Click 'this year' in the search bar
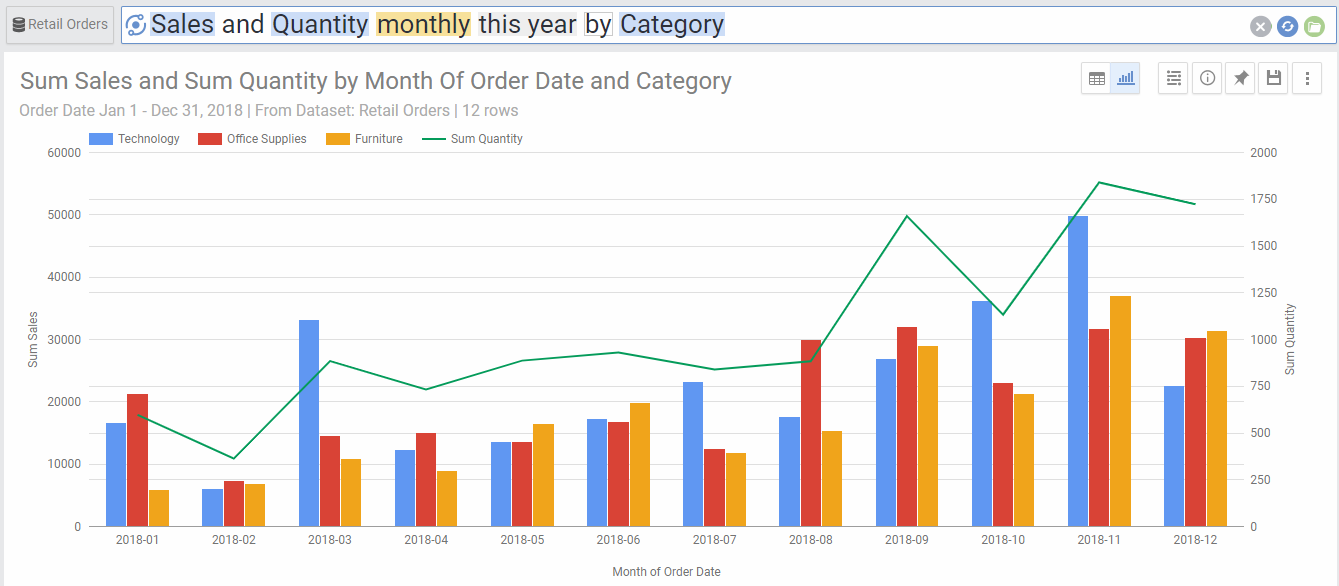Screen dimensions: 1339x586 coord(528,25)
